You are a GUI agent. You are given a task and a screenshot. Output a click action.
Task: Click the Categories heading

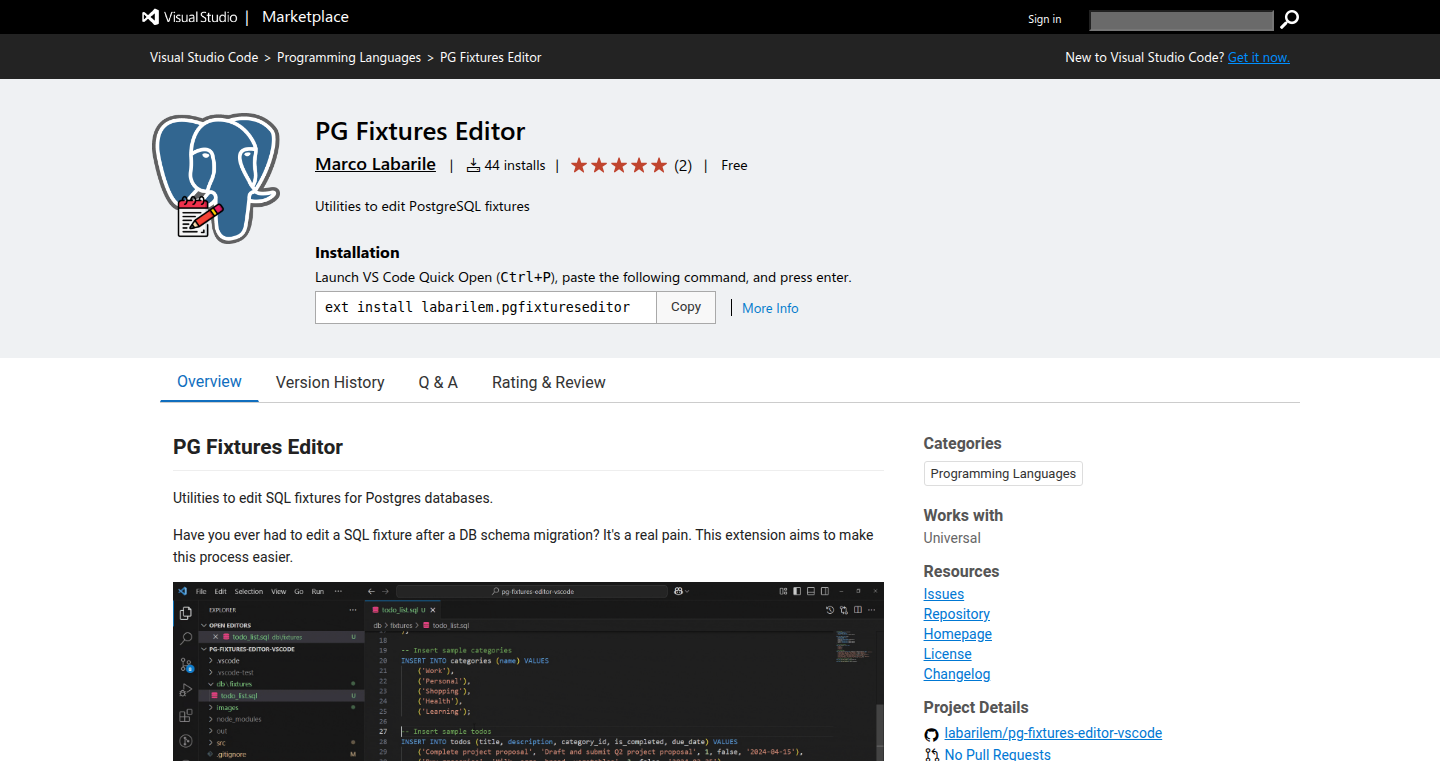pos(962,443)
